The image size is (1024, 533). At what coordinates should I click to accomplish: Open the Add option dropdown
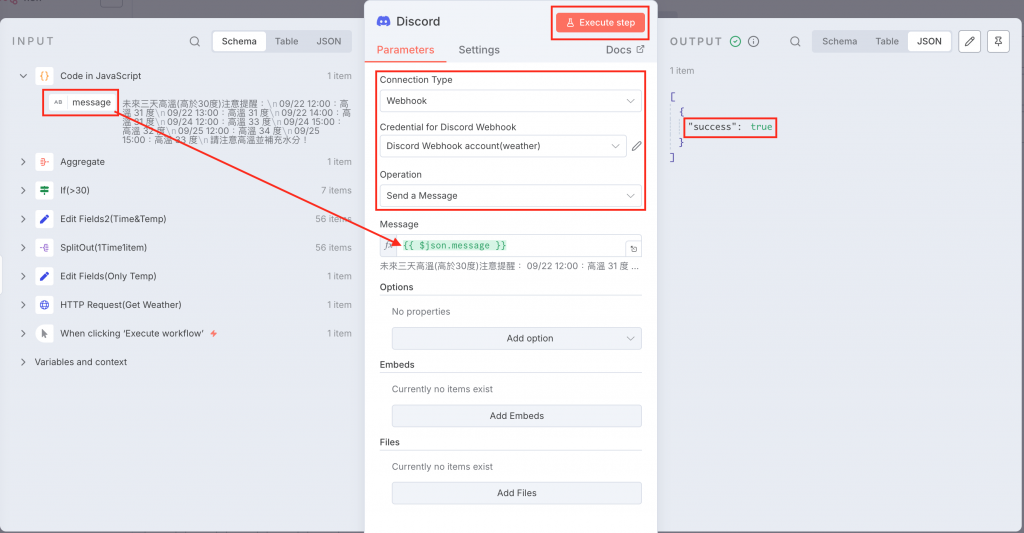click(517, 338)
